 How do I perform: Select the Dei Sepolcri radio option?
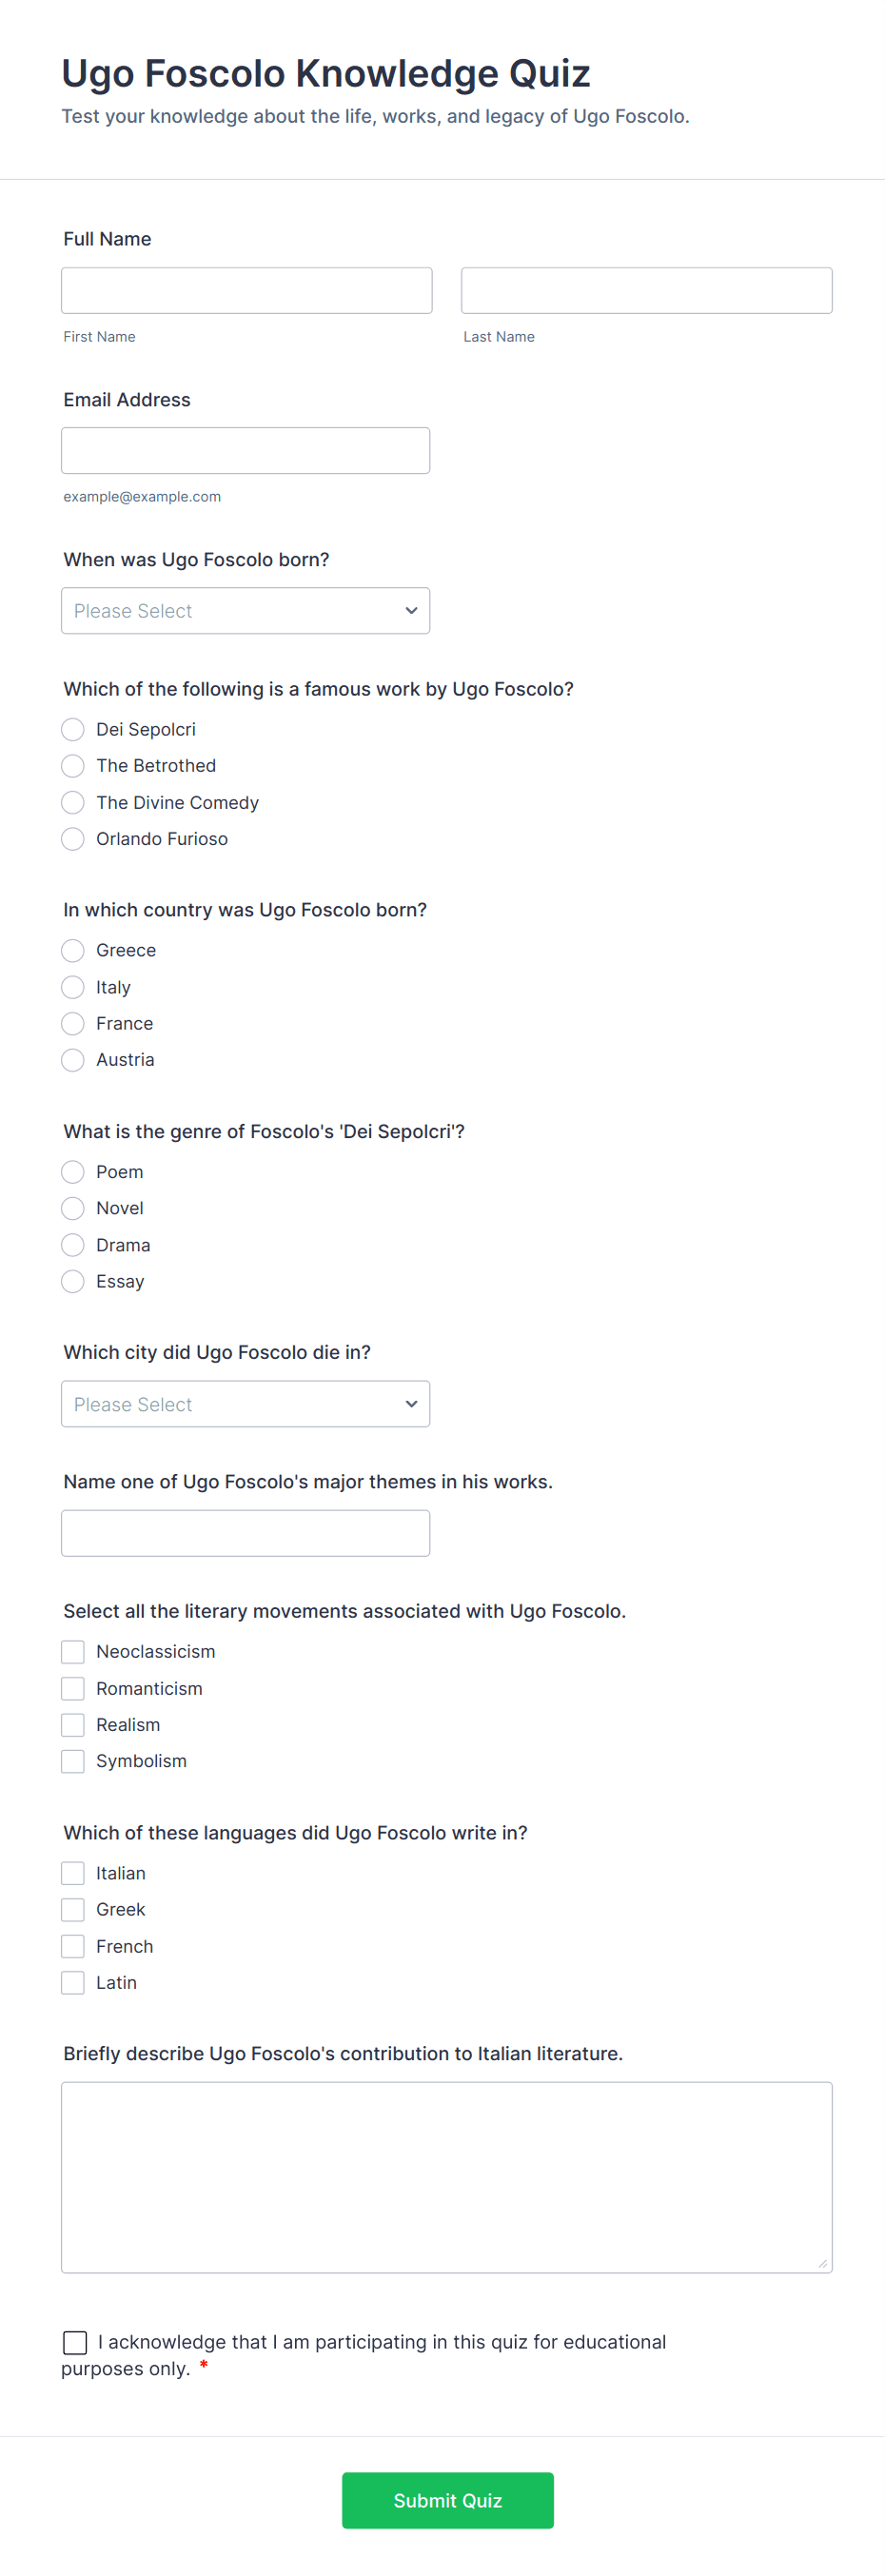pos(73,729)
